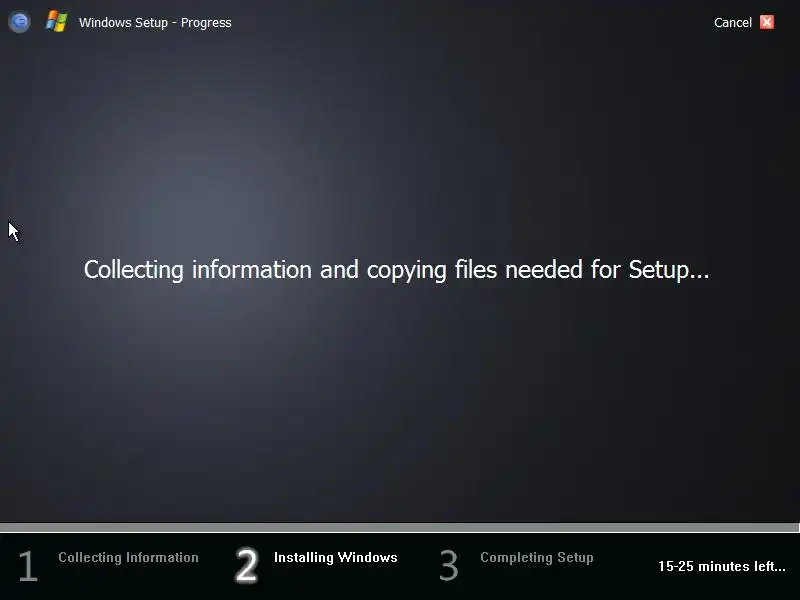Viewport: 800px width, 600px height.
Task: Click the red X close icon
Action: pos(767,22)
